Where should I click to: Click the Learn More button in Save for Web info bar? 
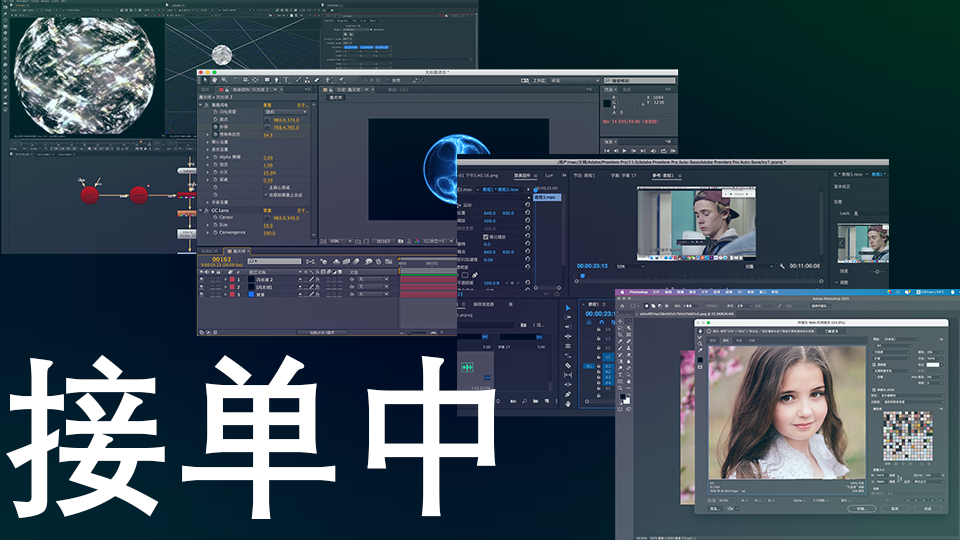tap(831, 331)
